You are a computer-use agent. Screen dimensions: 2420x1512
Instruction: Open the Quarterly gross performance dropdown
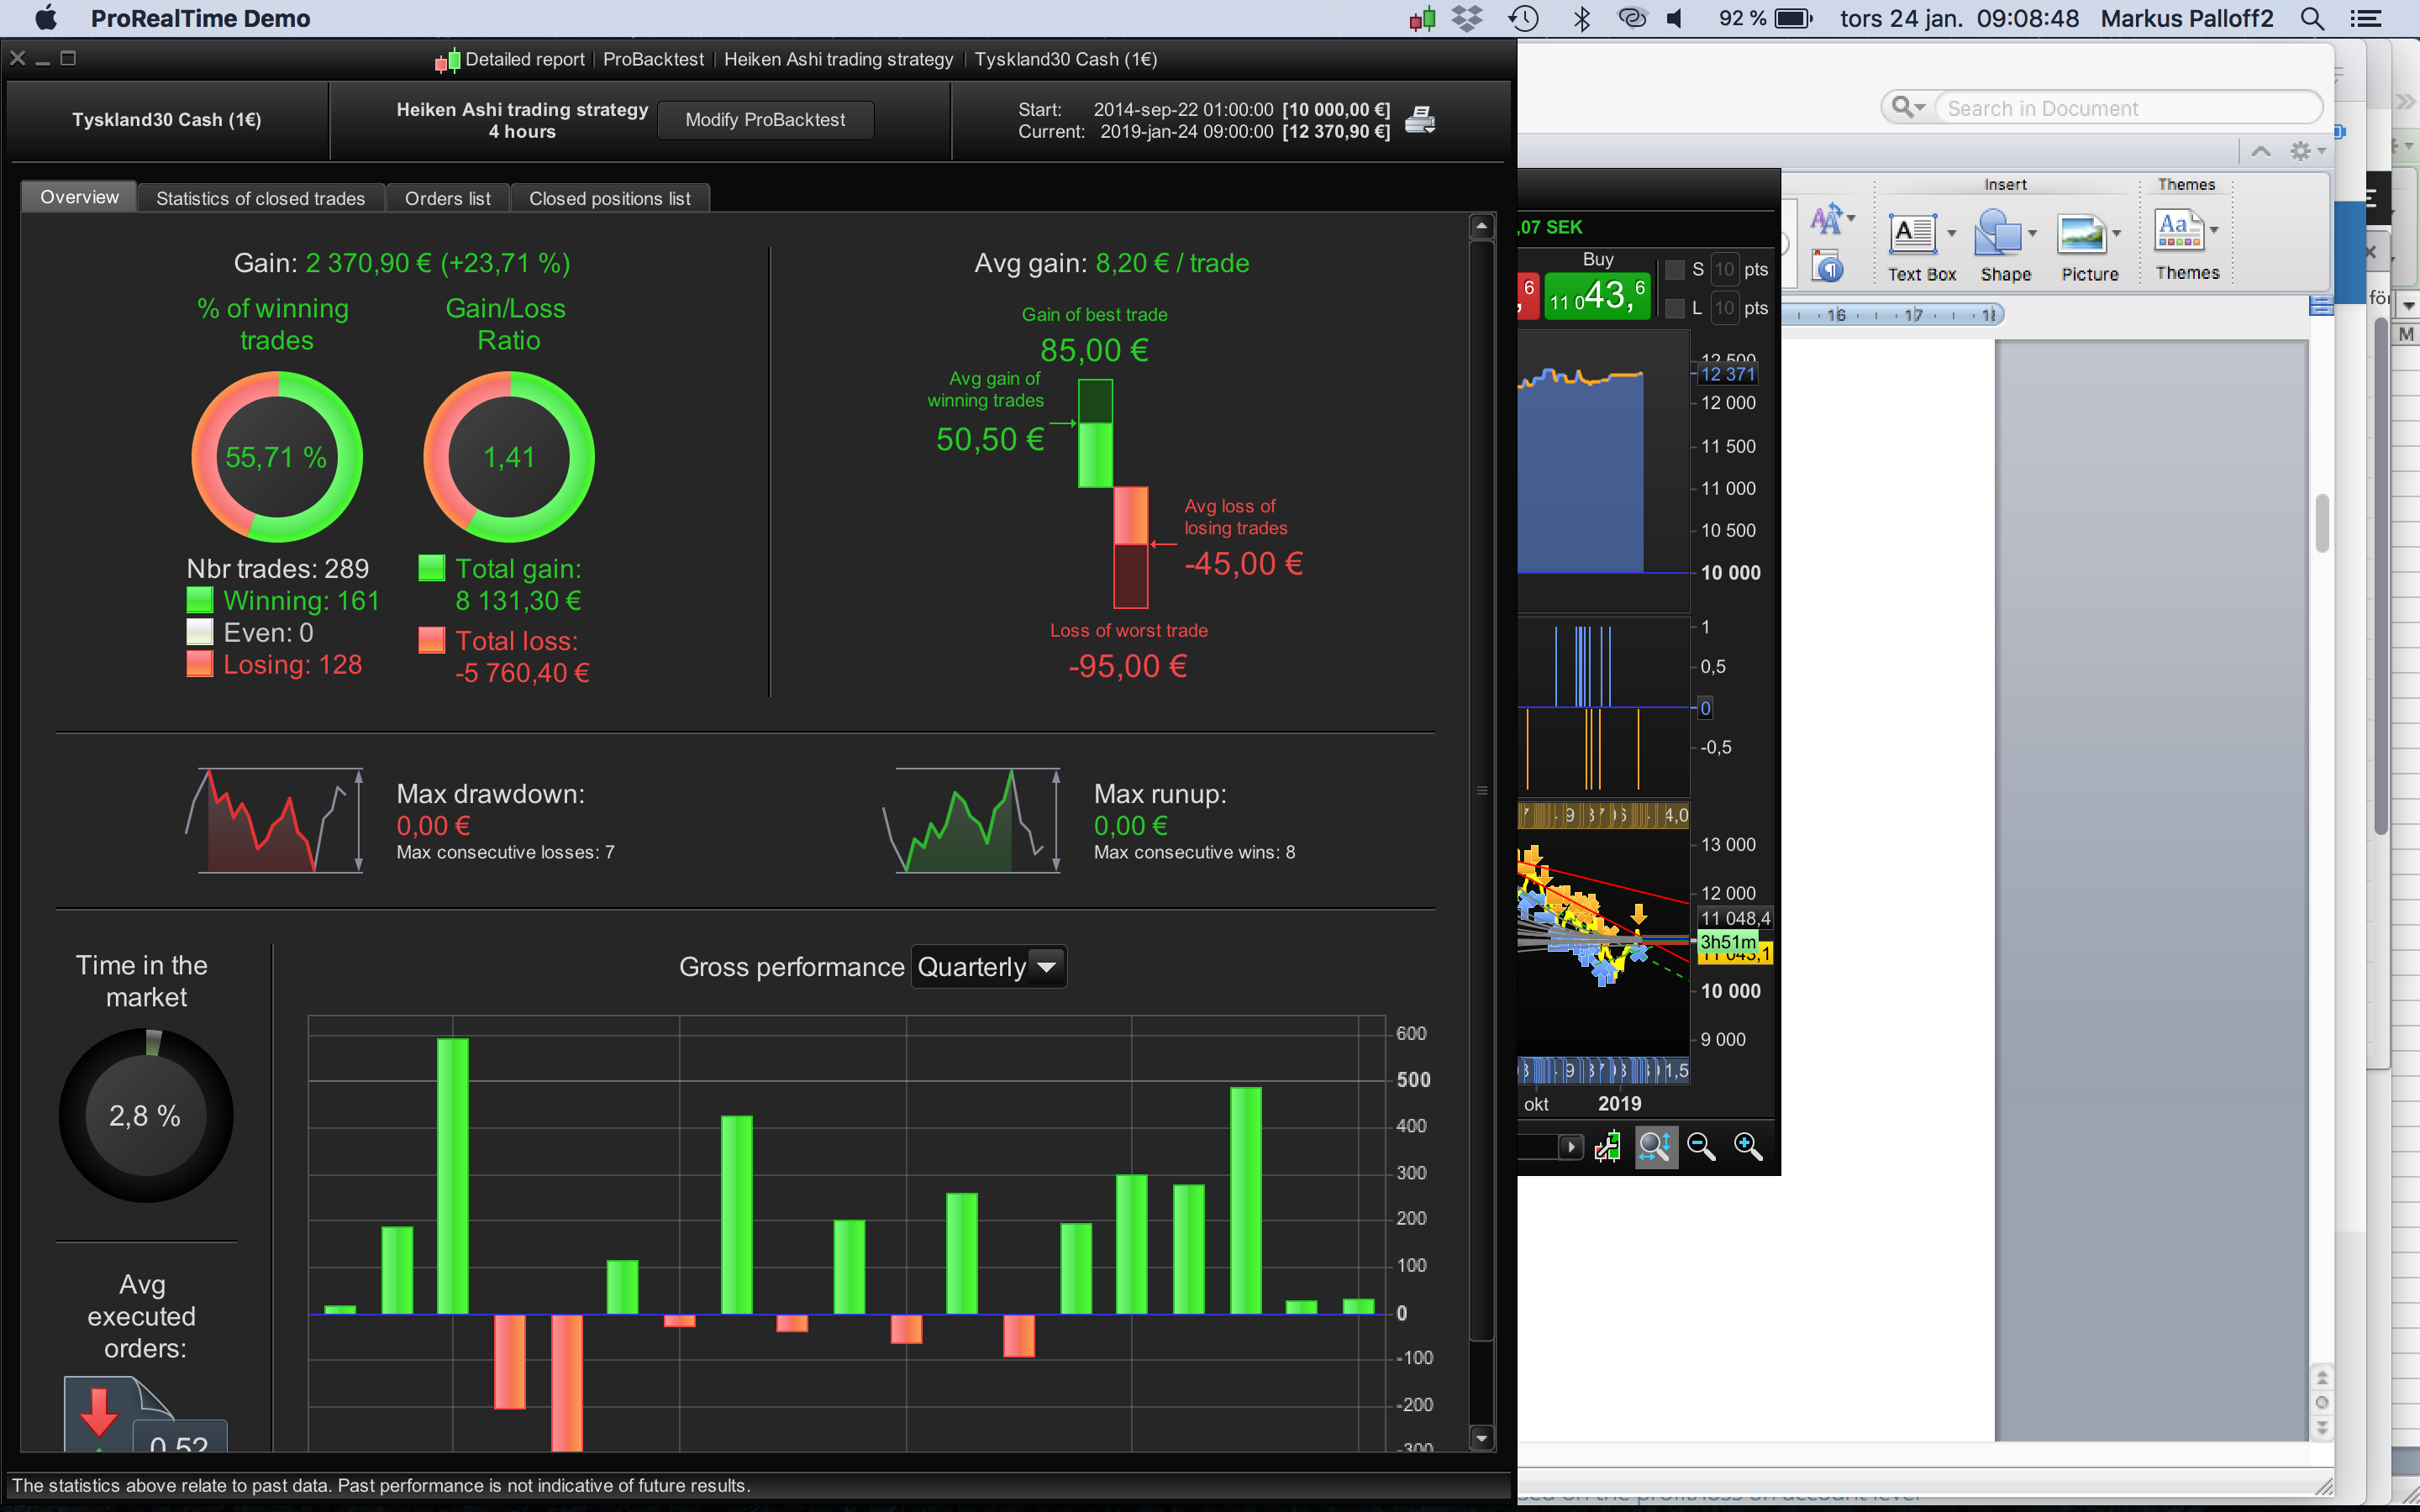tap(988, 967)
